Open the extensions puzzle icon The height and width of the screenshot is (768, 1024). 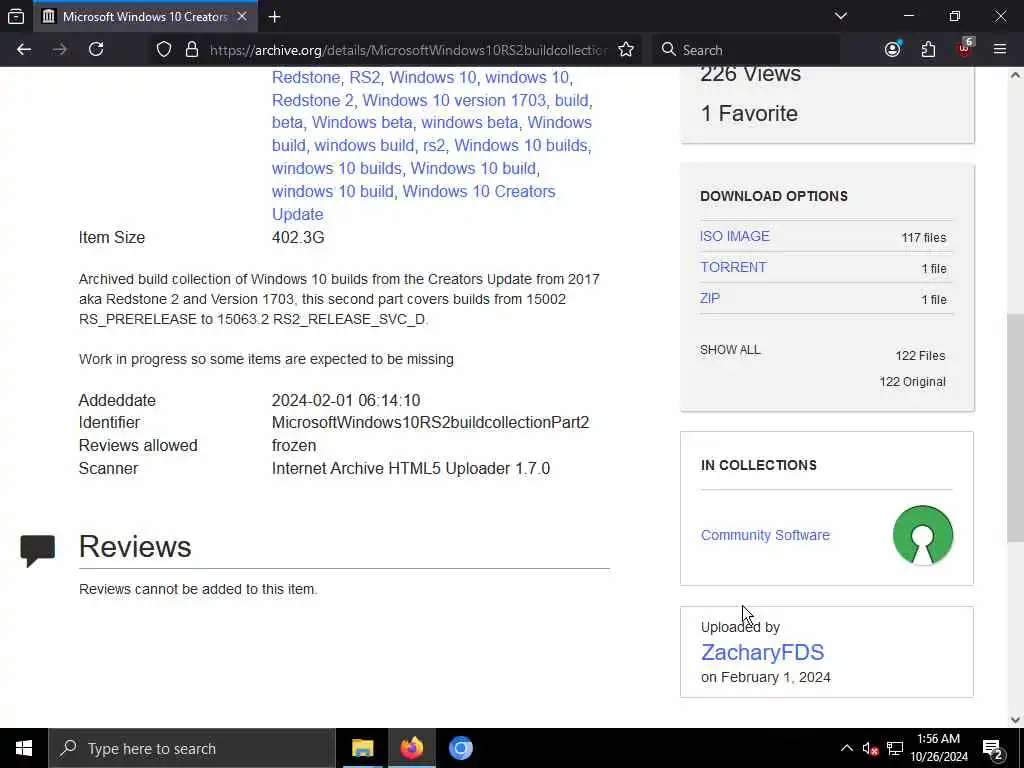[x=928, y=50]
